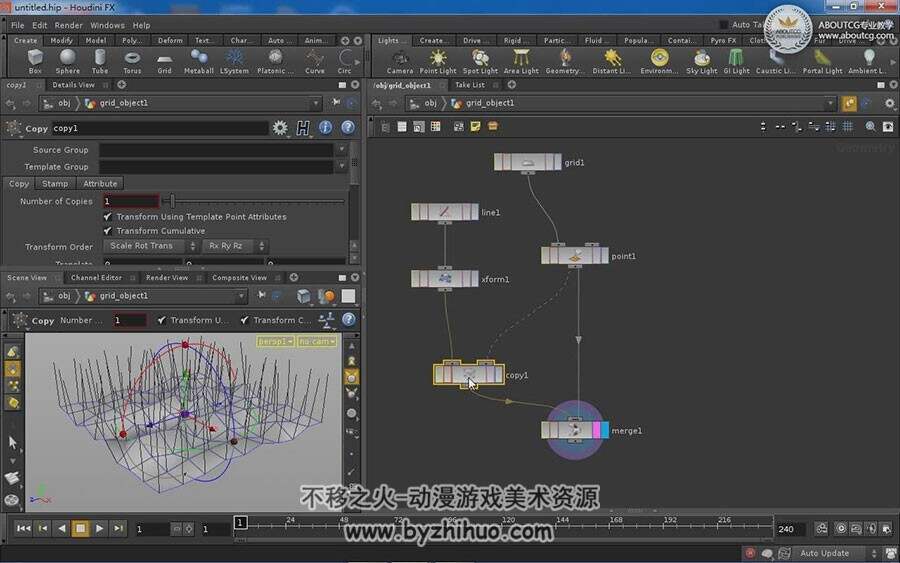Select the merge1 node
Screen dimensions: 900x563
[x=575, y=430]
